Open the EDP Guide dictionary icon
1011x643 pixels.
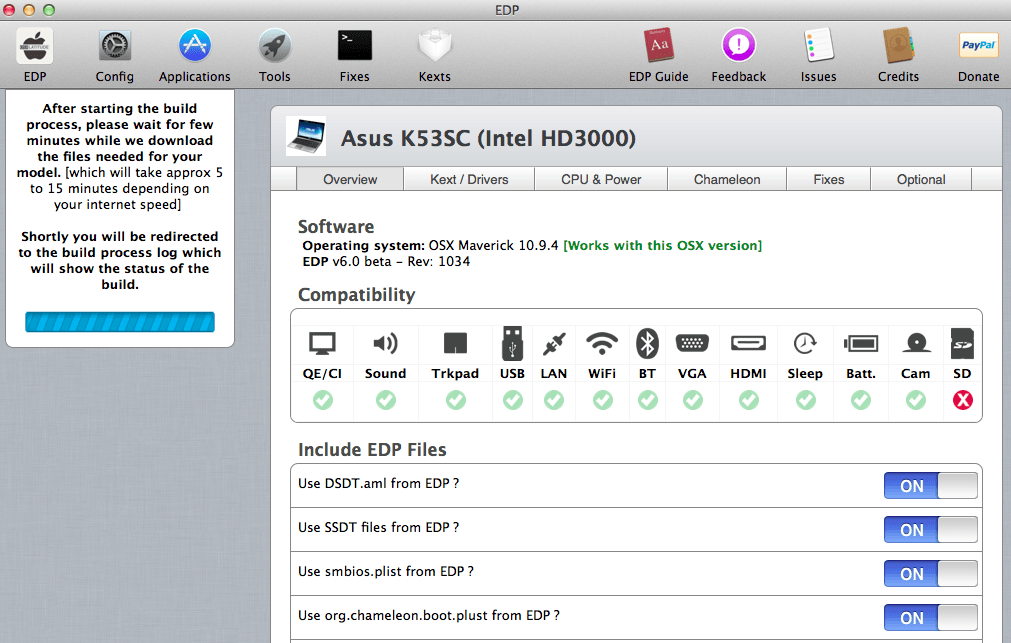tap(658, 46)
